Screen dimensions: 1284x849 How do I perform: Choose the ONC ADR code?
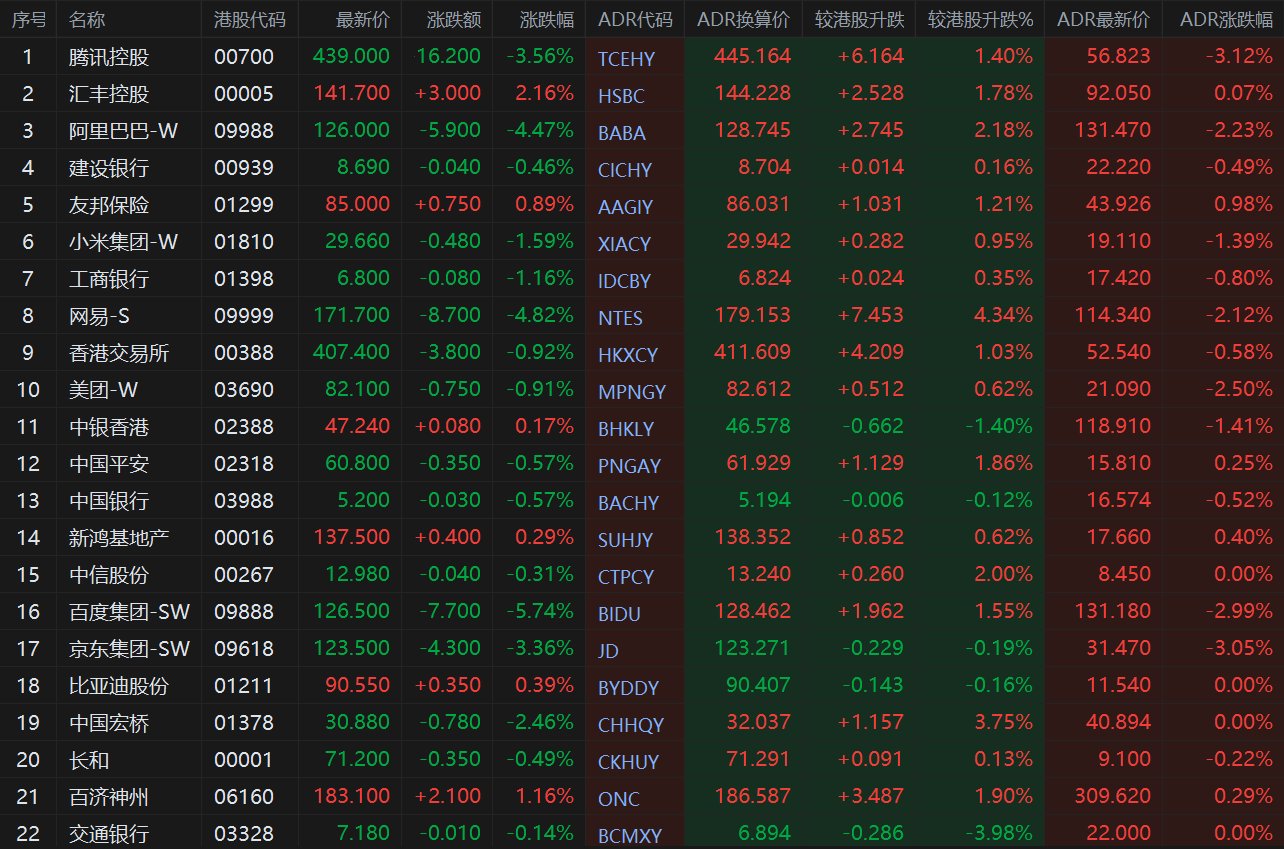619,800
